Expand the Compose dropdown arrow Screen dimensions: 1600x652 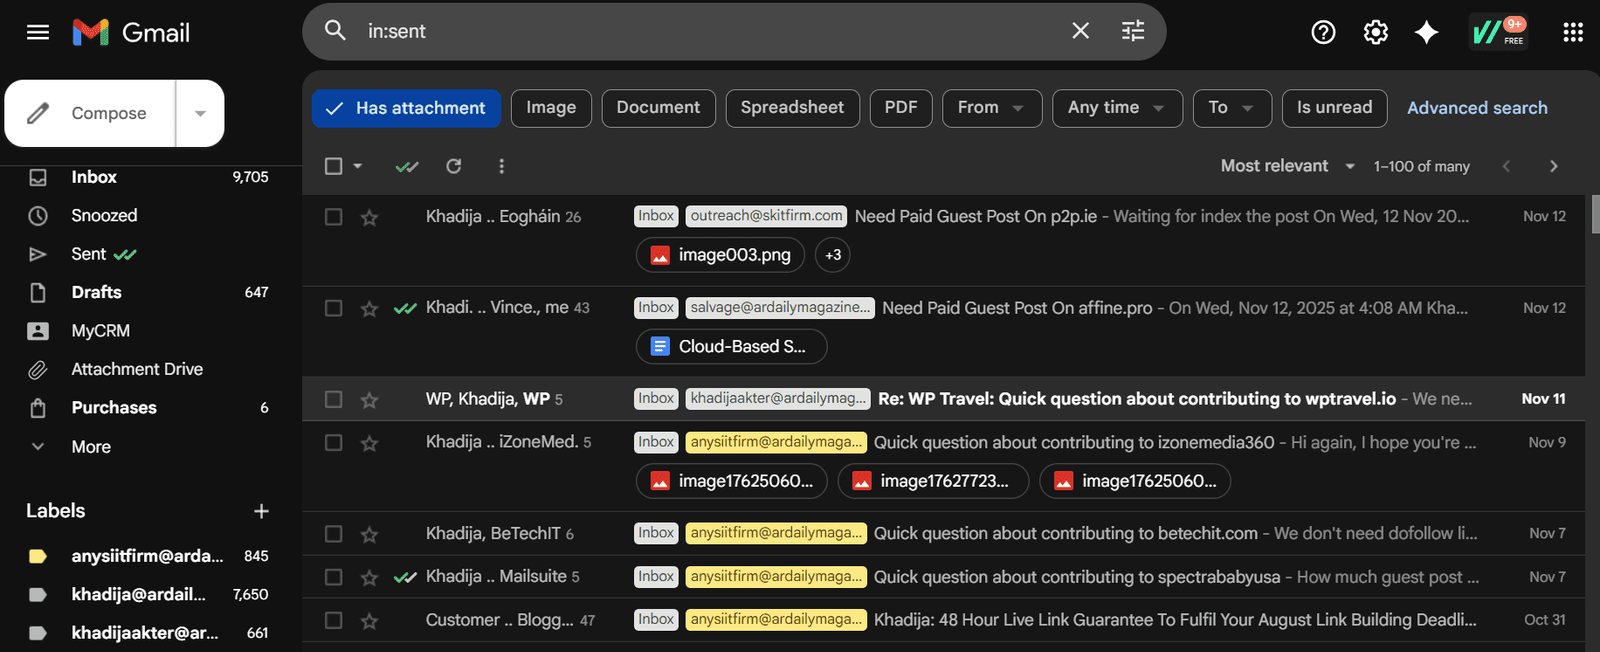200,113
